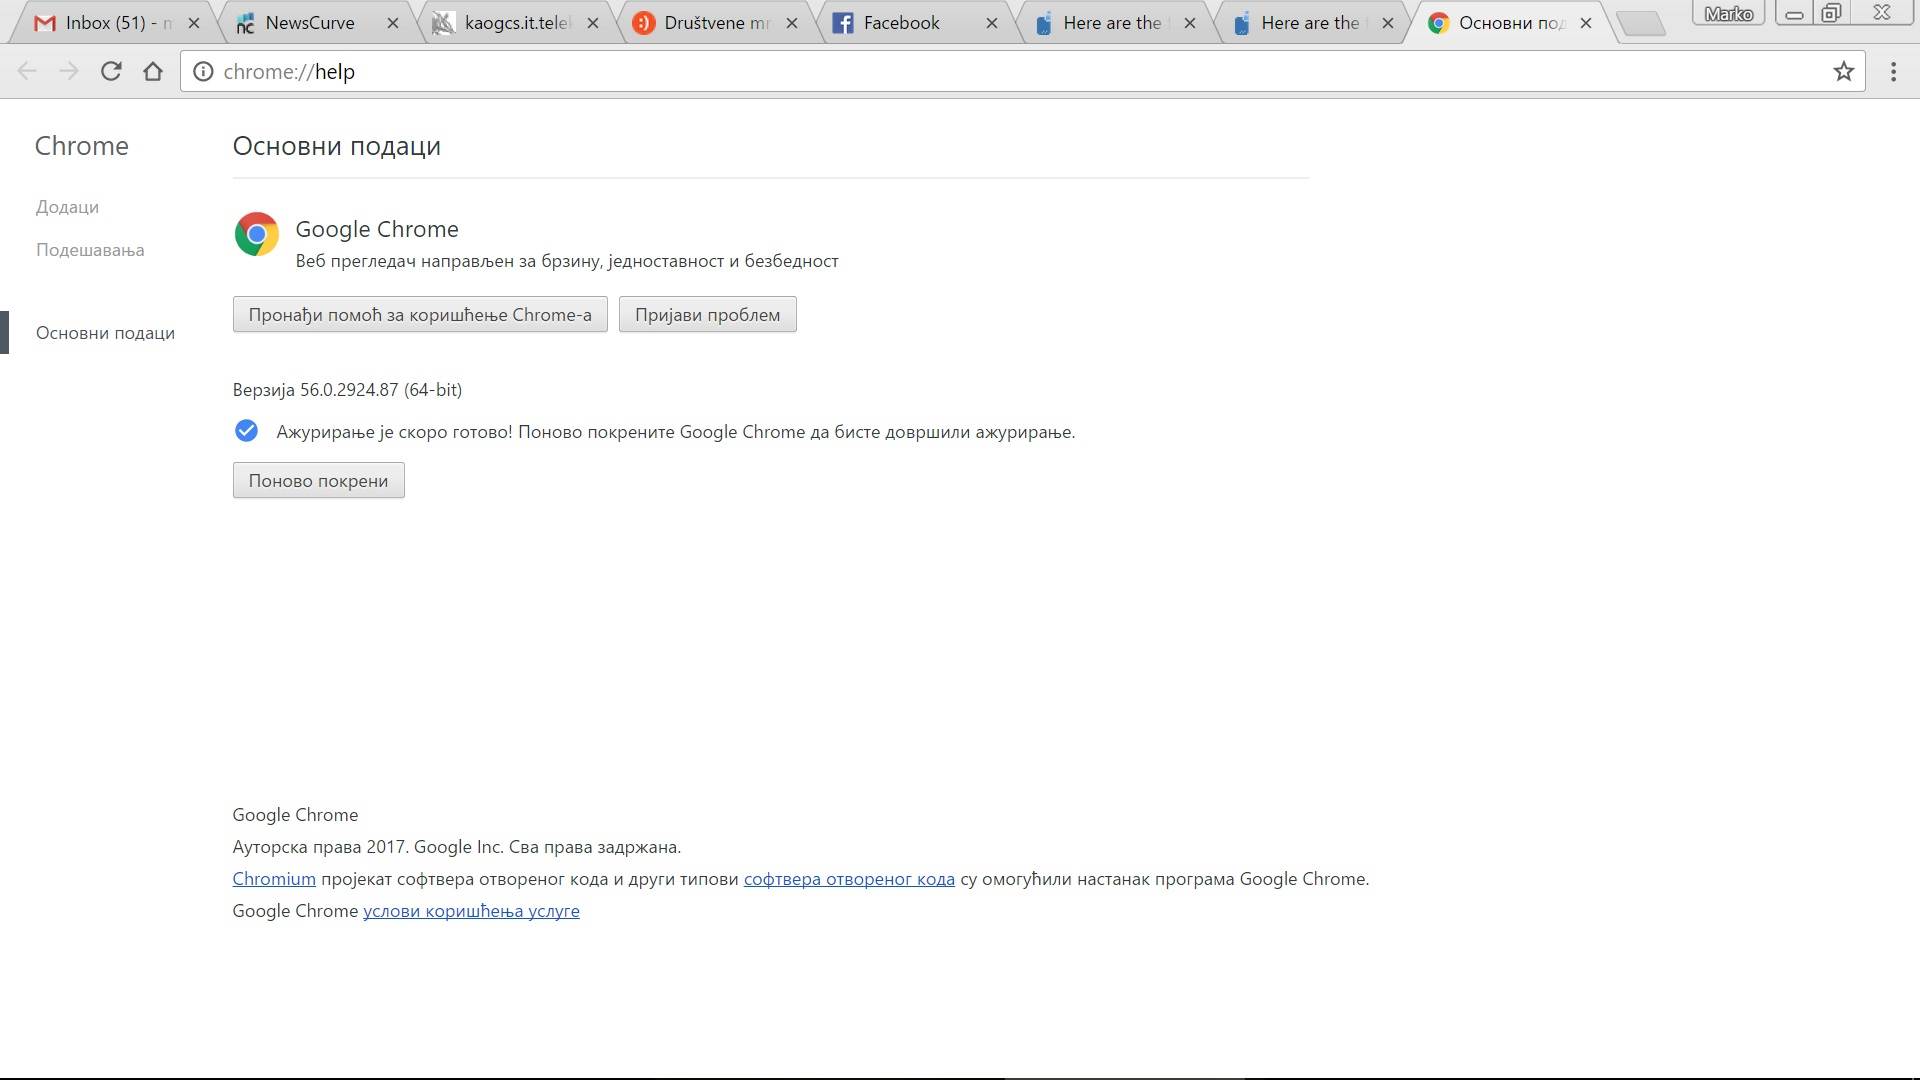Switch to the Gmail Inbox tab
The width and height of the screenshot is (1920, 1080).
point(105,22)
